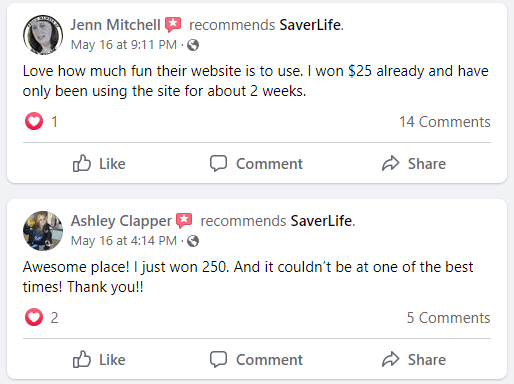Open Jenn Mitchell's profile name link
The image size is (514, 384).
pyautogui.click(x=115, y=25)
